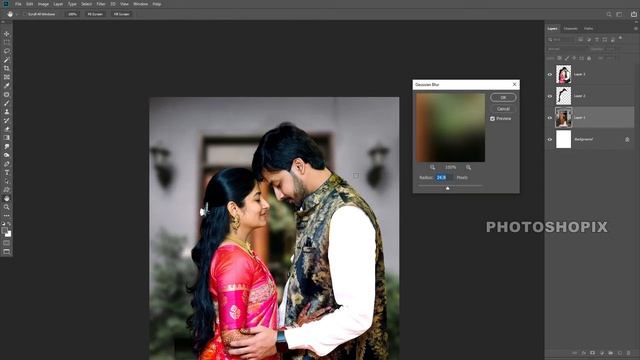Click the add layer mask icon
Image resolution: width=640 pixels, height=360 pixels.
593,353
